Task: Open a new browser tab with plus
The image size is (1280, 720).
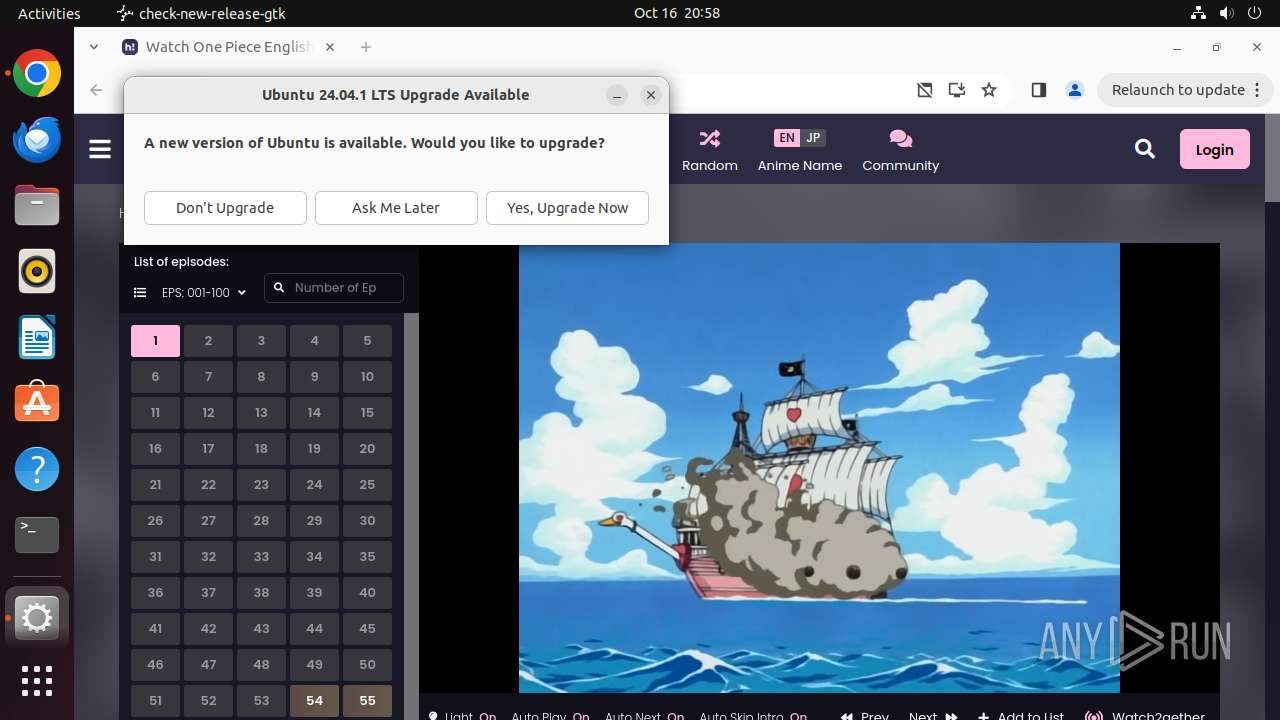Action: point(366,47)
